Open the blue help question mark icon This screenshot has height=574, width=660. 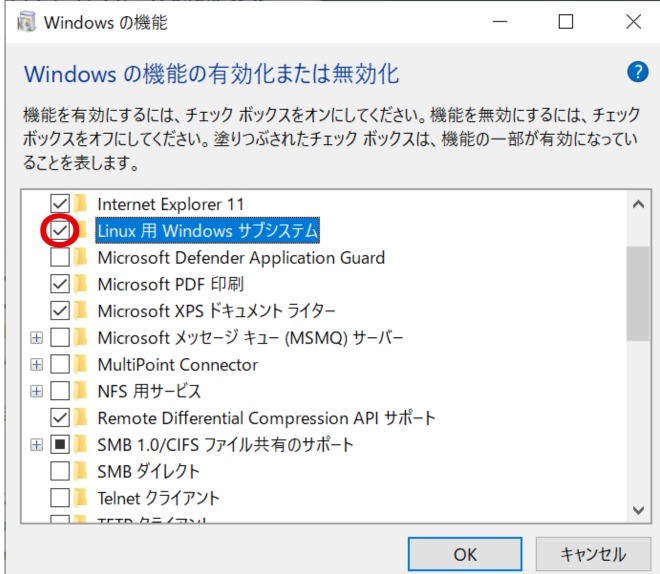pos(638,72)
